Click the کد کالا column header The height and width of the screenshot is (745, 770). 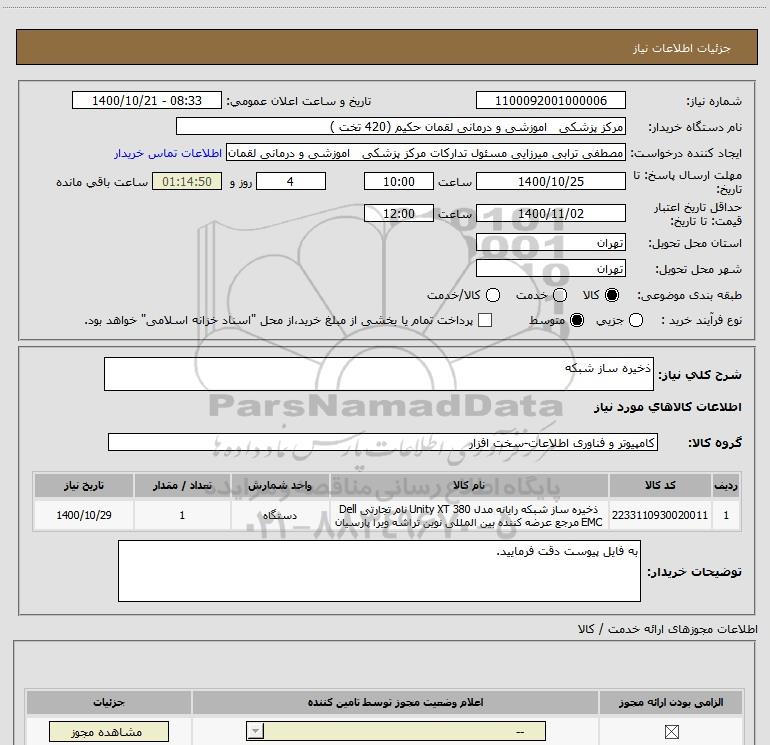click(x=660, y=485)
